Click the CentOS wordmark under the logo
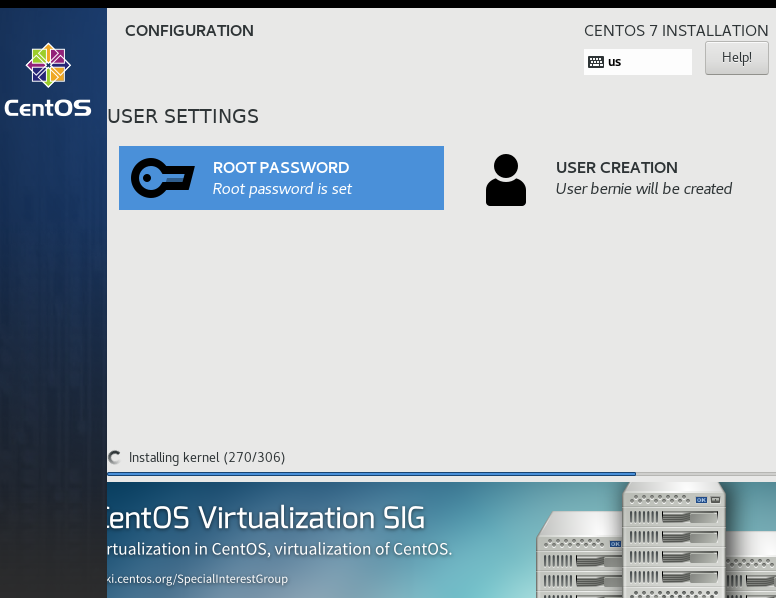 tap(48, 108)
